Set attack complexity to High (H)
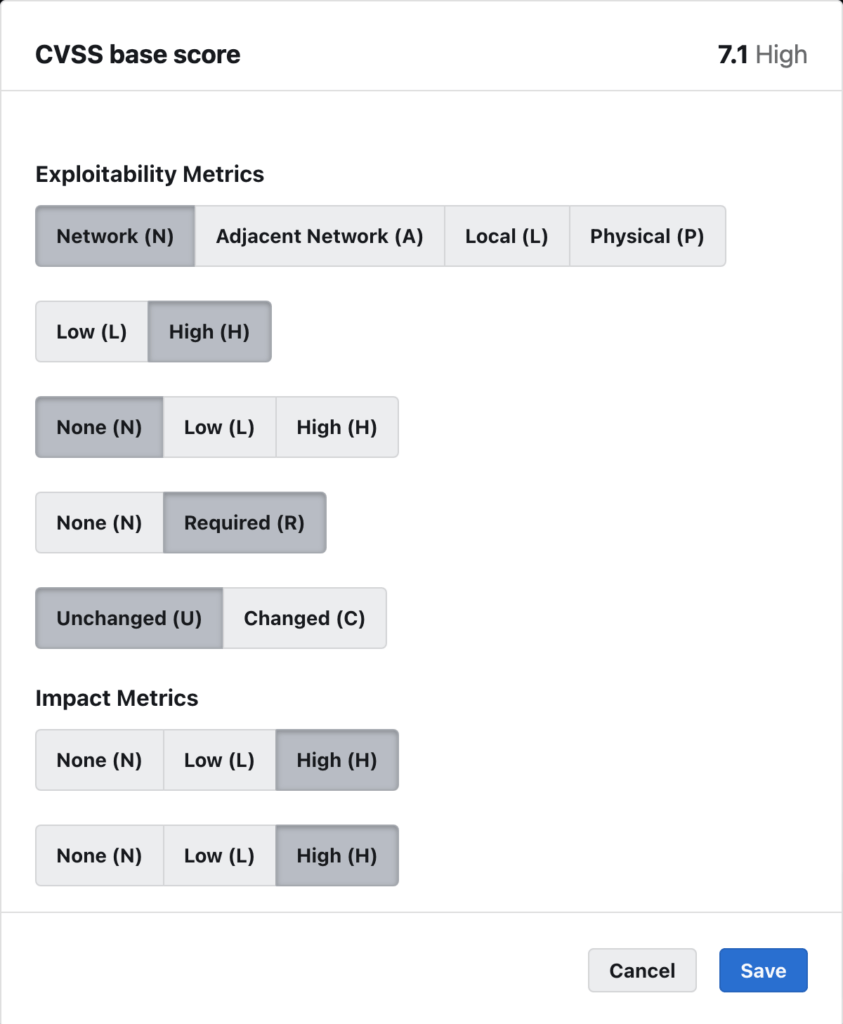The height and width of the screenshot is (1024, 843). point(209,331)
